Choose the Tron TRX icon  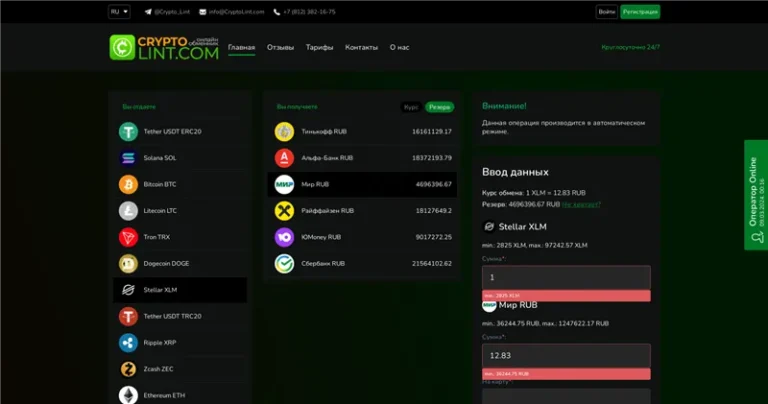pos(128,237)
